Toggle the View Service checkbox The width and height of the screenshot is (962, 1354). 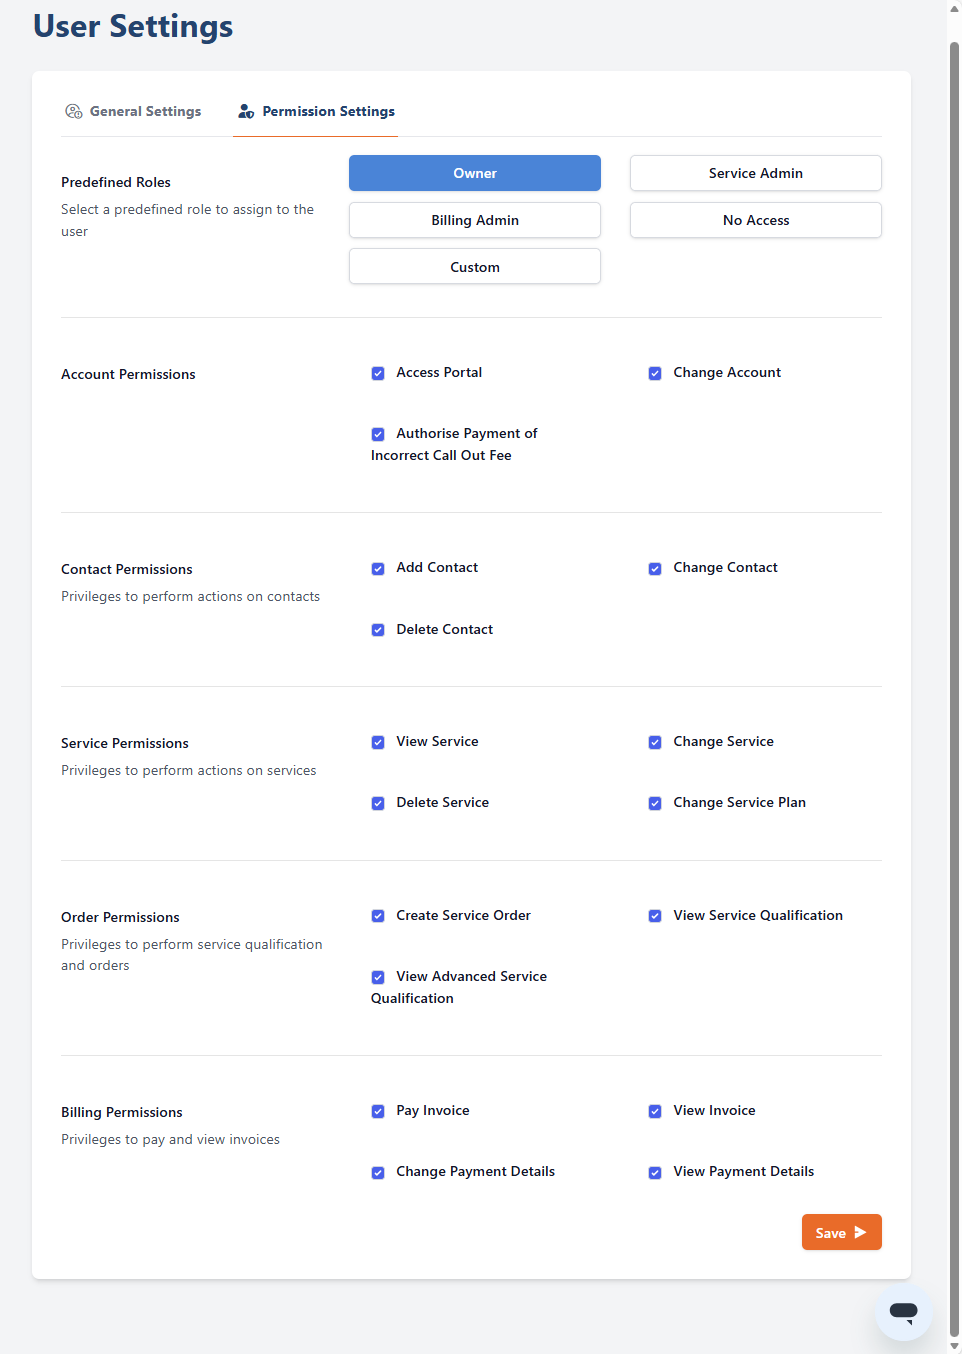click(x=378, y=742)
